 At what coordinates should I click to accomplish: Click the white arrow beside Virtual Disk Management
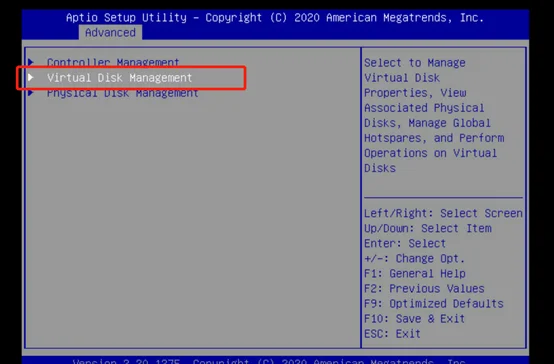31,77
